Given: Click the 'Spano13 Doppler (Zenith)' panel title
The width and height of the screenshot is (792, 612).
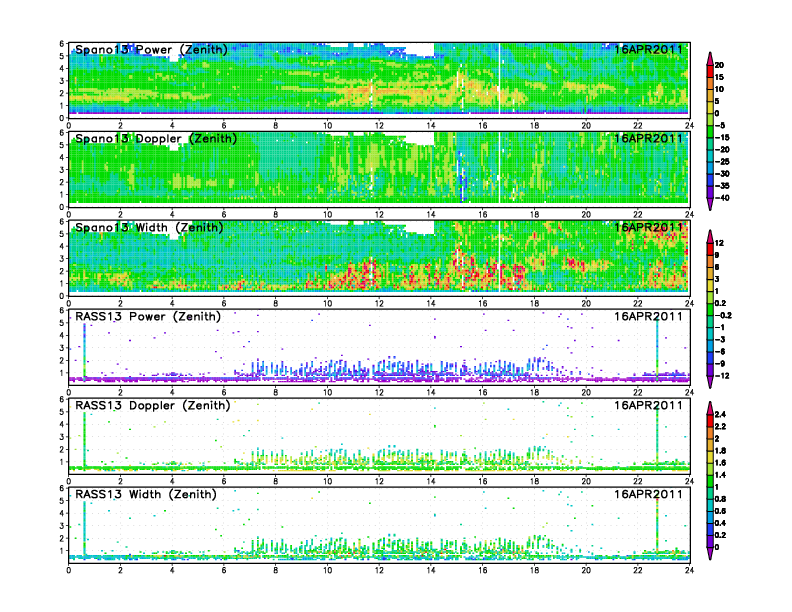Looking at the screenshot, I should point(156,138).
